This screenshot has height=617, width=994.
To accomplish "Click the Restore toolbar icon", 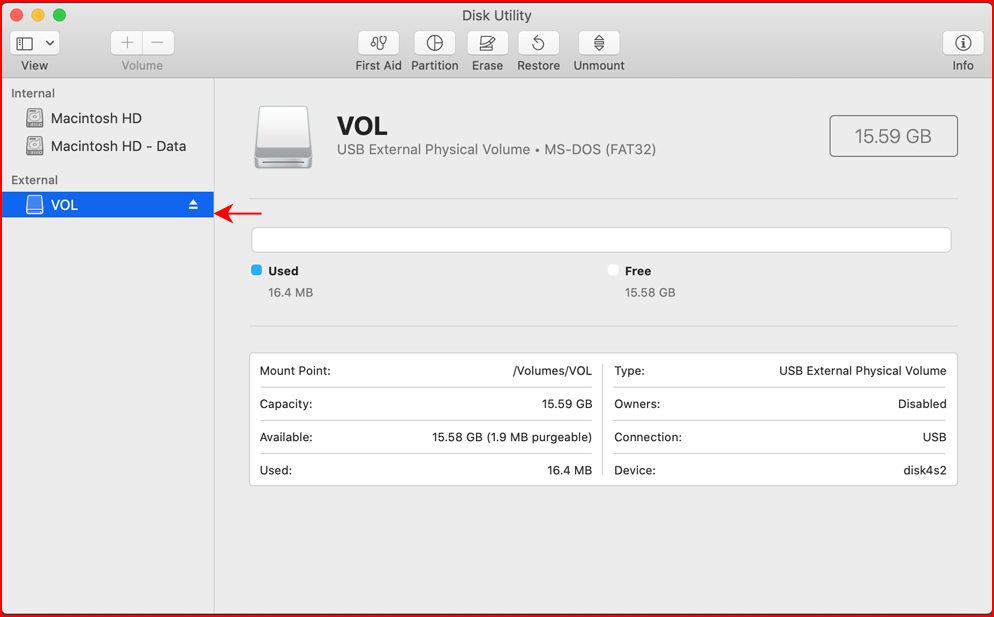I will click(538, 43).
